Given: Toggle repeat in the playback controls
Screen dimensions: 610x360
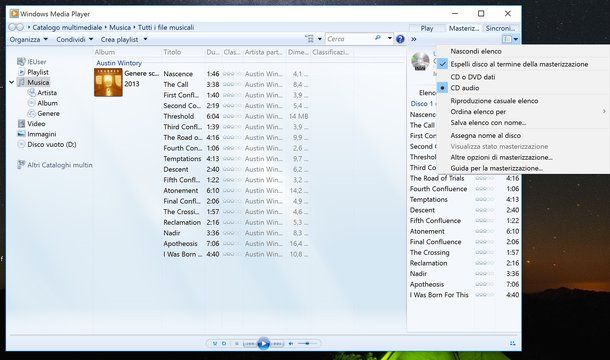Looking at the screenshot, I should (224, 344).
